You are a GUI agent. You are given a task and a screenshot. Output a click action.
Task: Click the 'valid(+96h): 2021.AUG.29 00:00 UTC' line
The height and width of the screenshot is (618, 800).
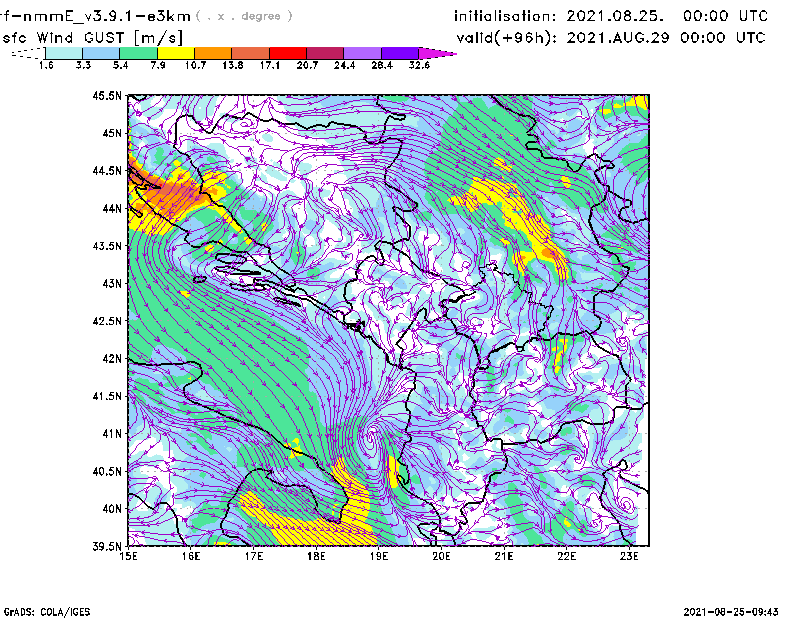611,37
